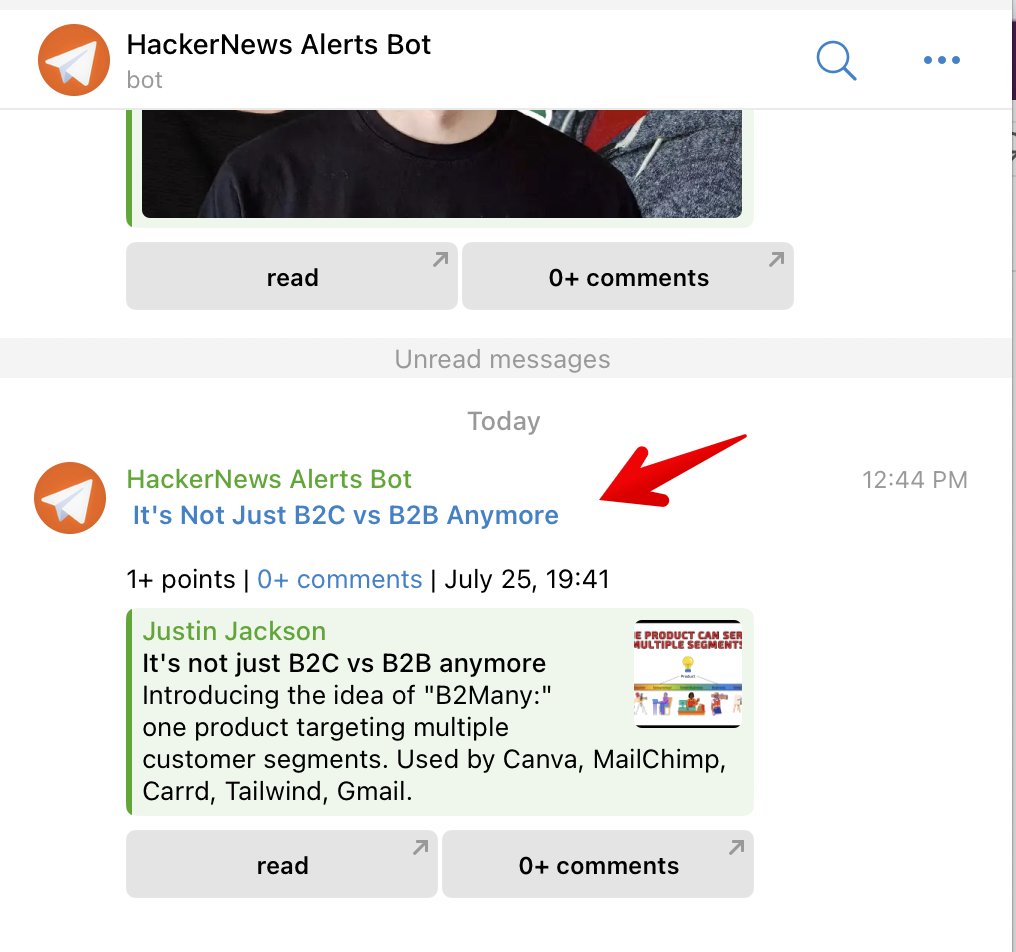The image size is (1016, 952).
Task: Click the 12:44 PM message timestamp
Action: pyautogui.click(x=914, y=480)
